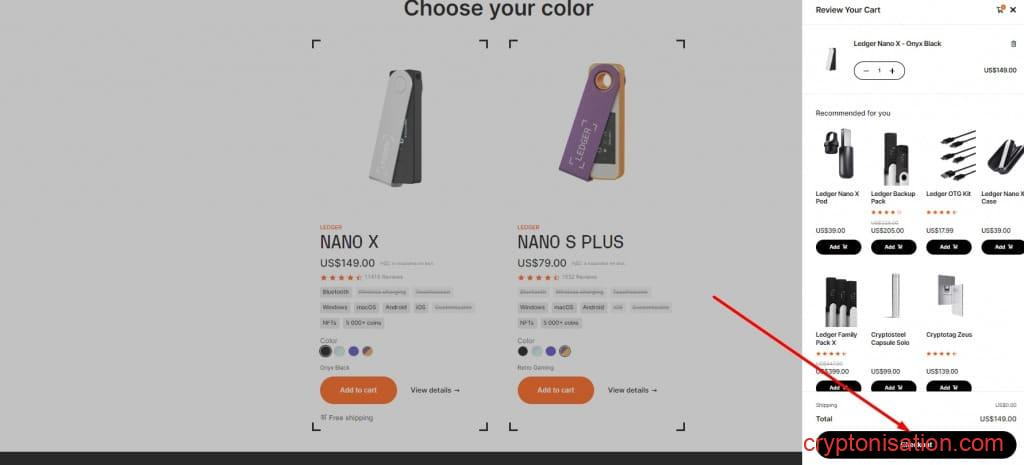
Task: Select Onyx Black color for Nano X
Action: tap(325, 351)
